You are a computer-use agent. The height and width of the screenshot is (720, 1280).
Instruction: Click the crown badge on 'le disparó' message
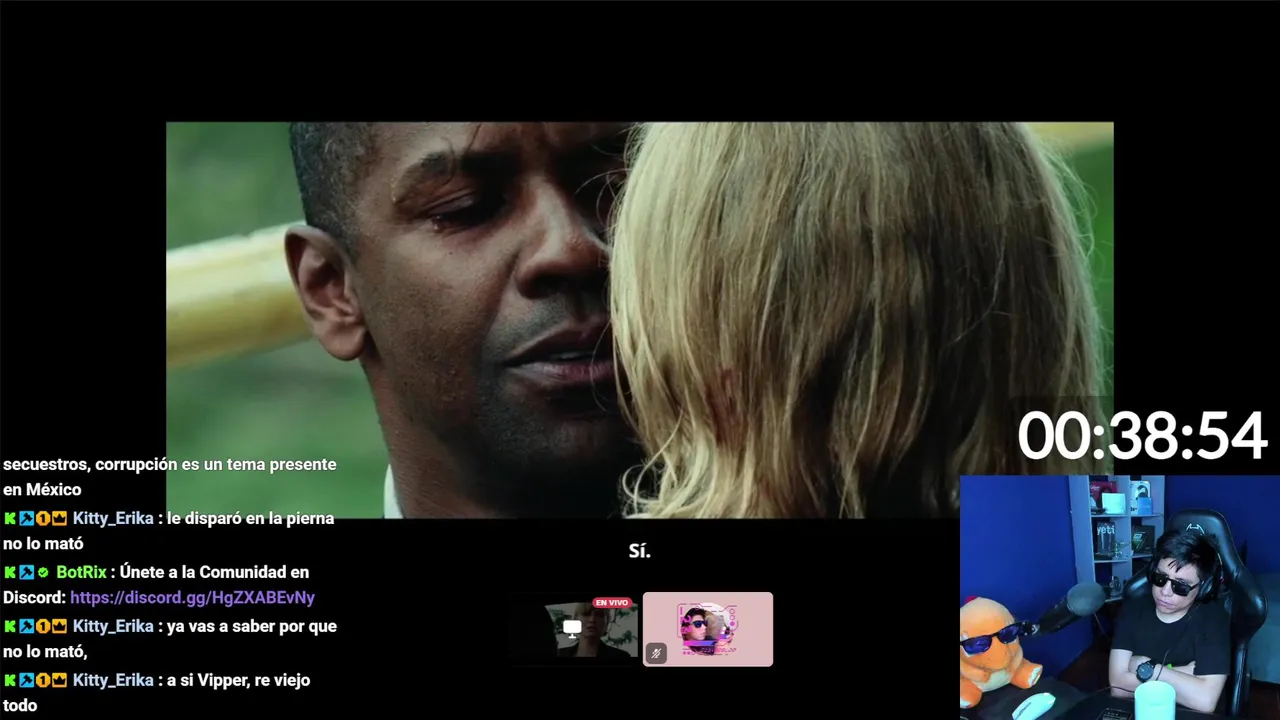59,519
